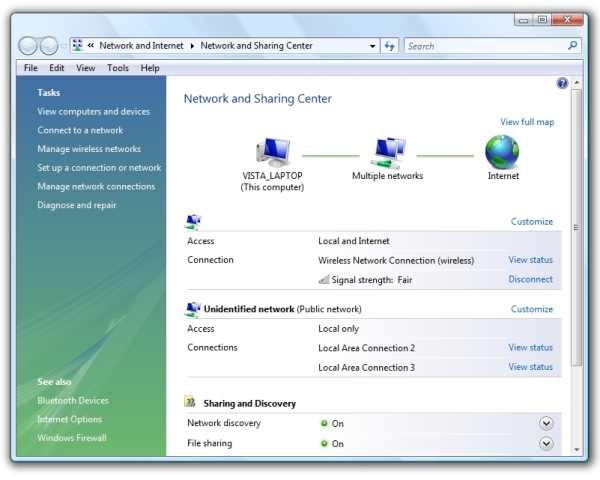600x480 pixels.
Task: Open Internet Options link
Action: [x=70, y=420]
